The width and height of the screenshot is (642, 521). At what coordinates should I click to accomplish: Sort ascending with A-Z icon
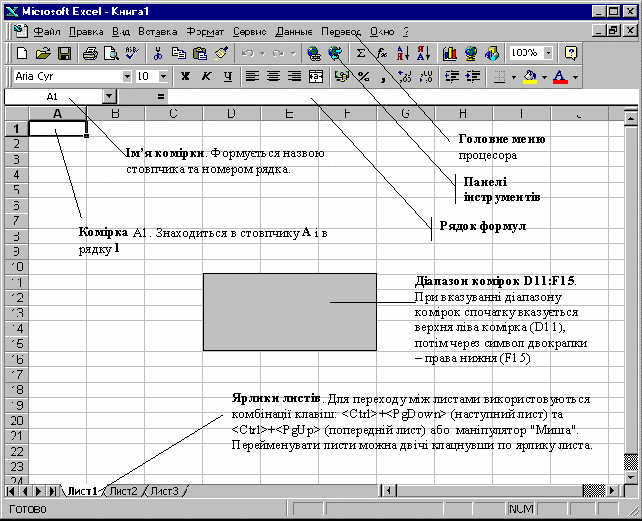(403, 53)
